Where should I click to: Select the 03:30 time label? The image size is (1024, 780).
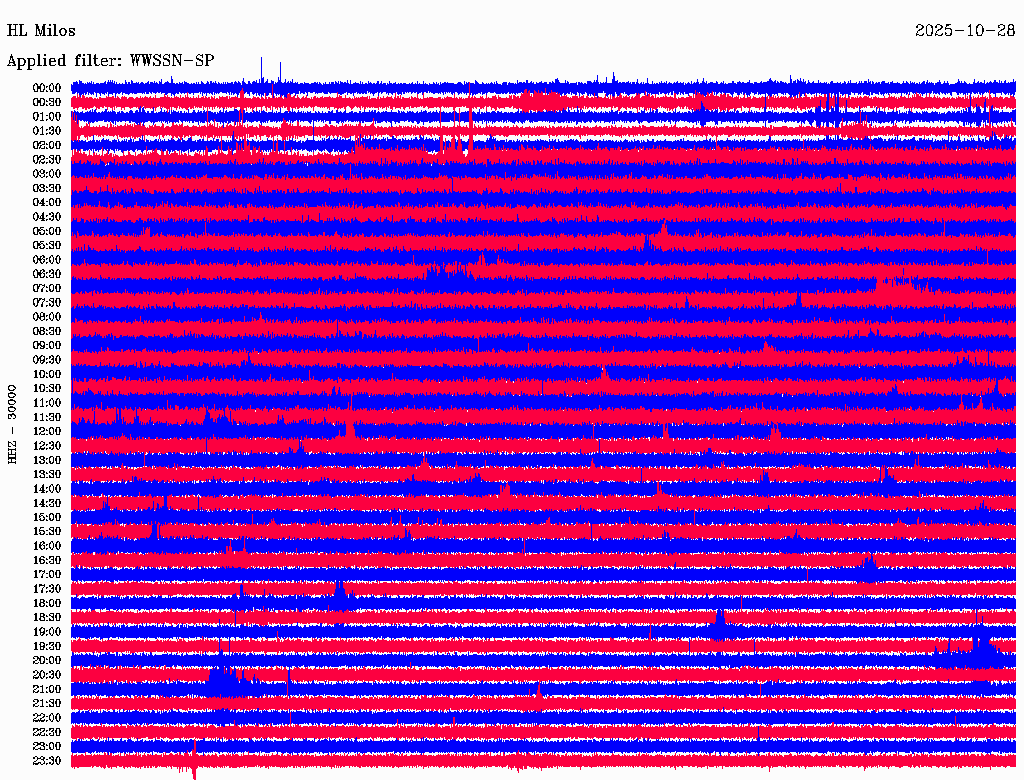(47, 188)
